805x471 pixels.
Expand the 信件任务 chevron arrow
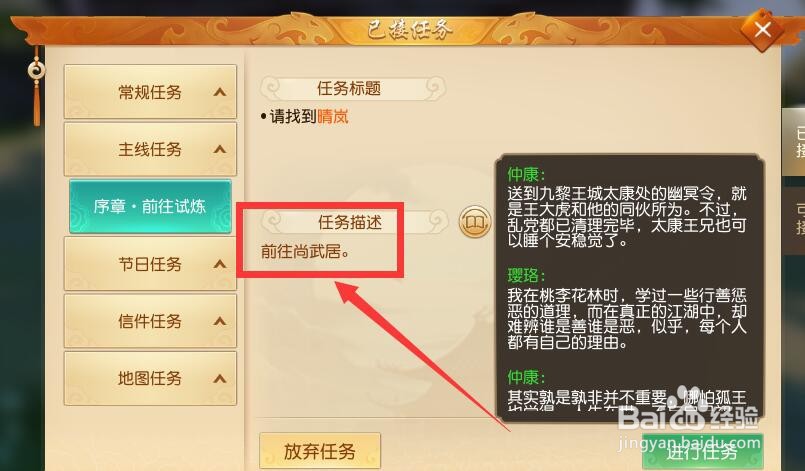[220, 321]
